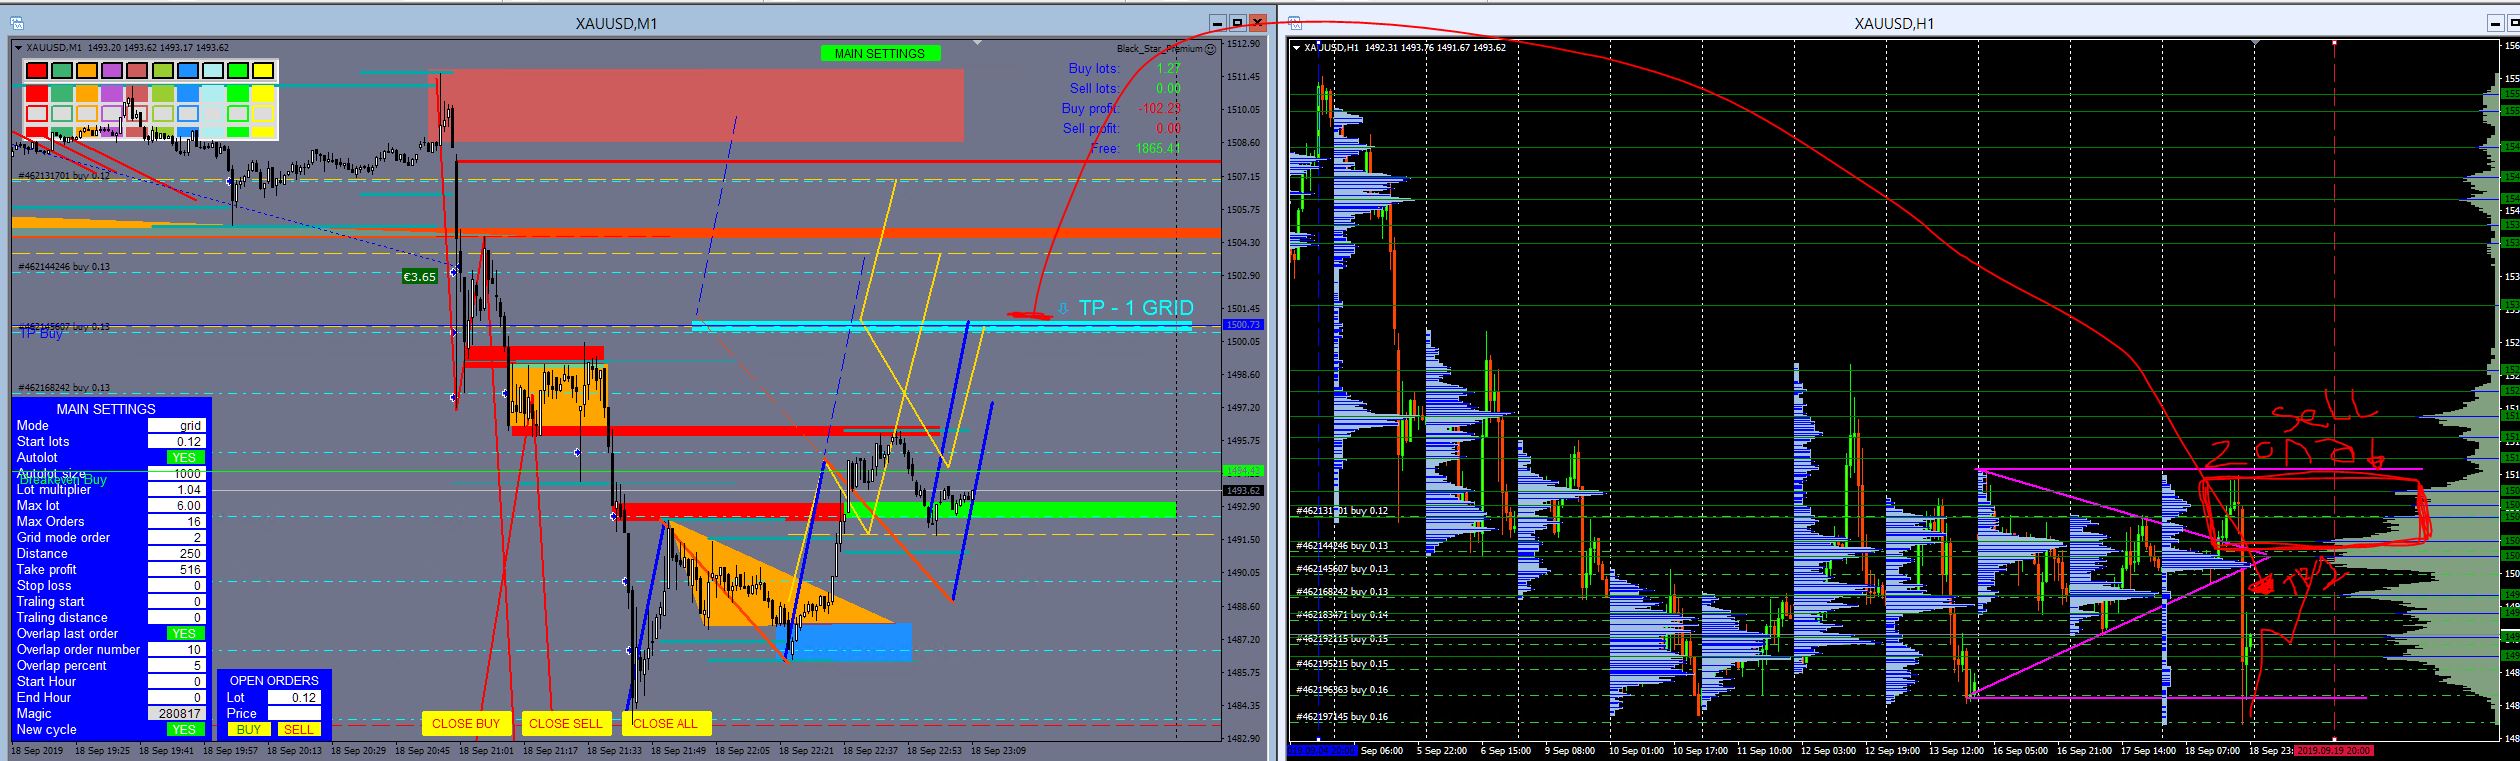Click the Buy profit value -102.23
Viewport: 2520px width, 761px height.
pyautogui.click(x=1159, y=108)
